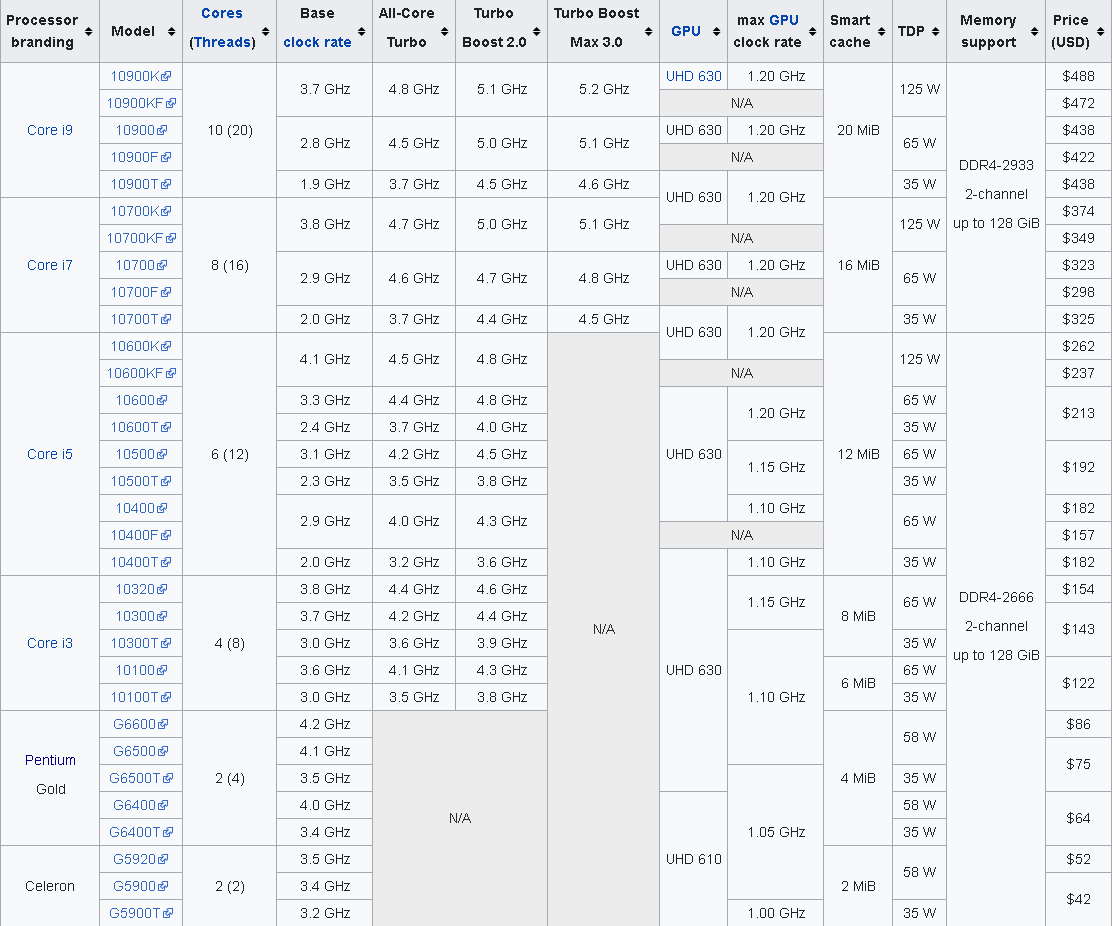
Task: Sort table by Processor branding column arrows
Action: [x=88, y=31]
